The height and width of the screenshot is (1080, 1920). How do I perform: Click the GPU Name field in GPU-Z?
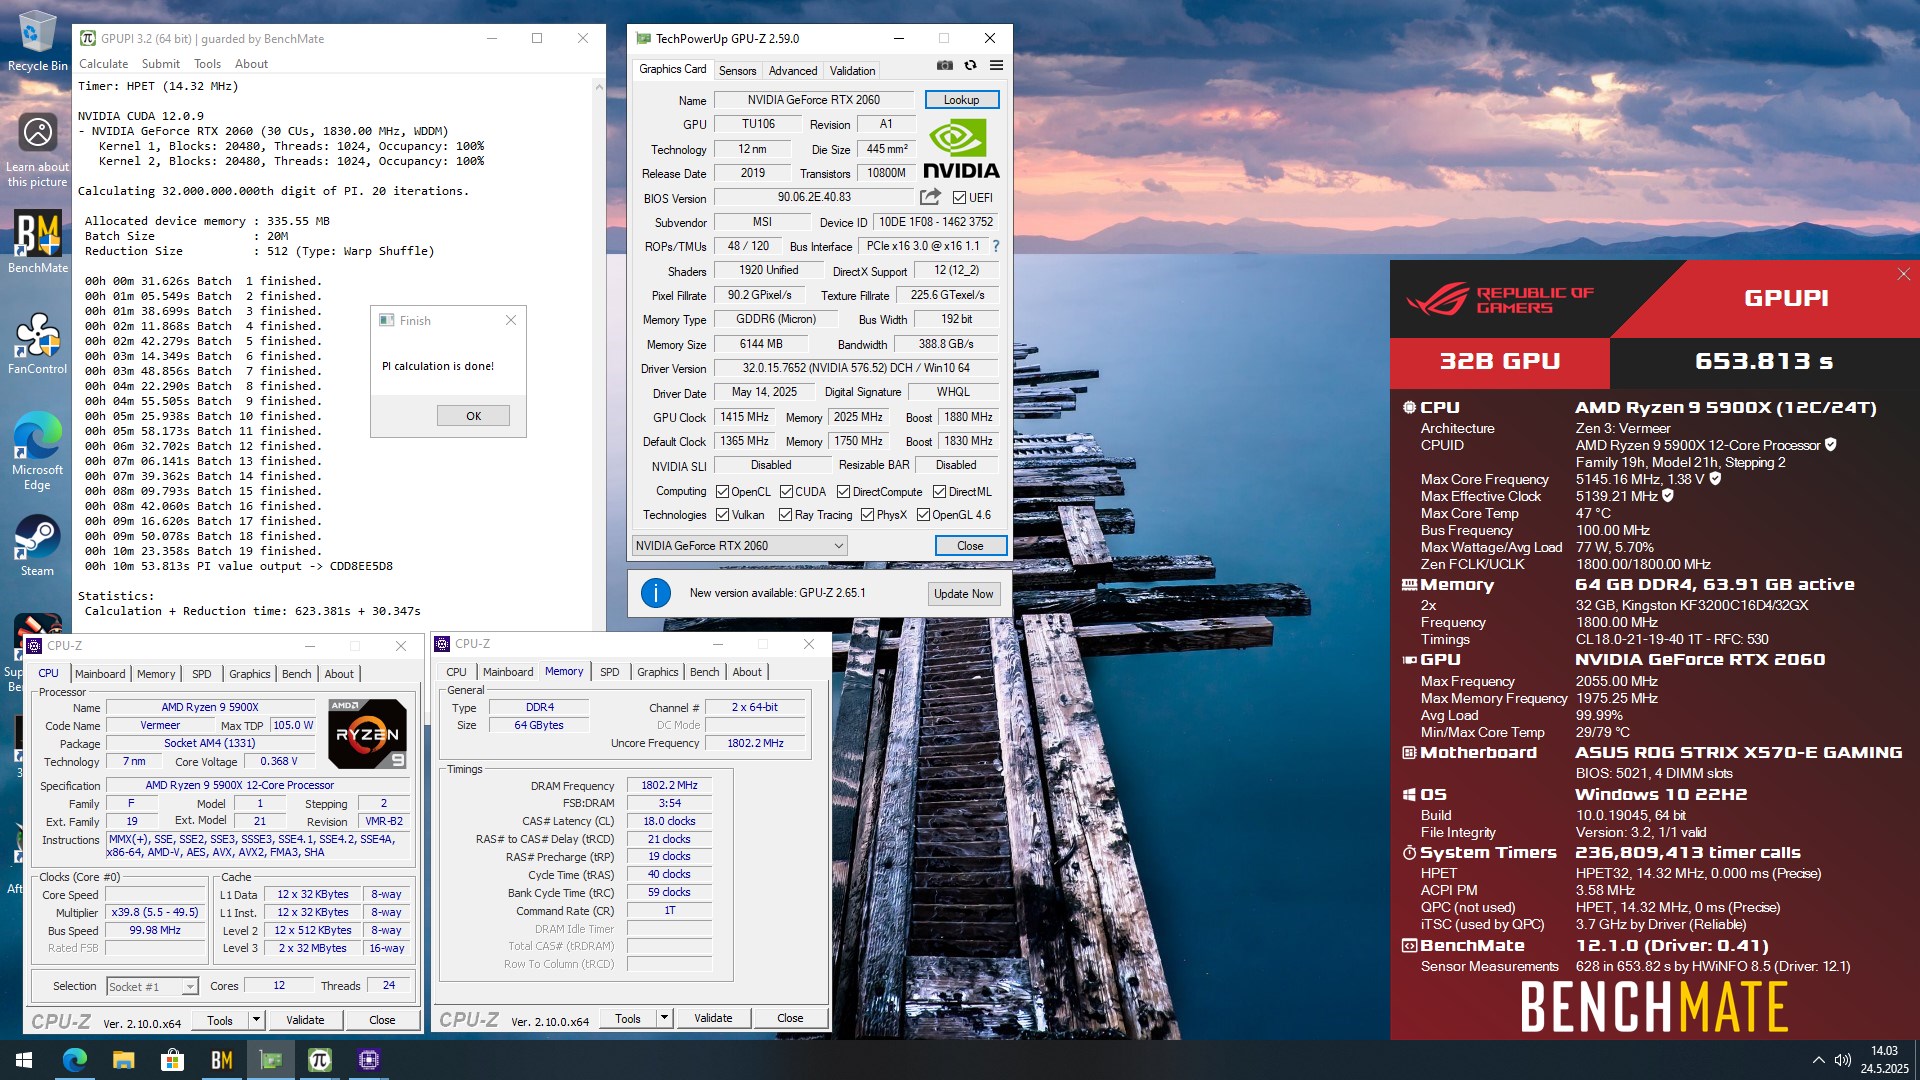(x=814, y=100)
